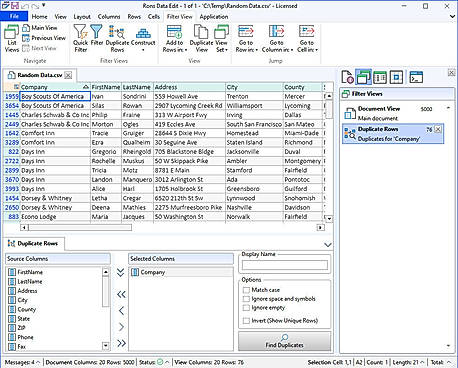Select Document View main document entry
458x368 pixels.
coord(393,113)
